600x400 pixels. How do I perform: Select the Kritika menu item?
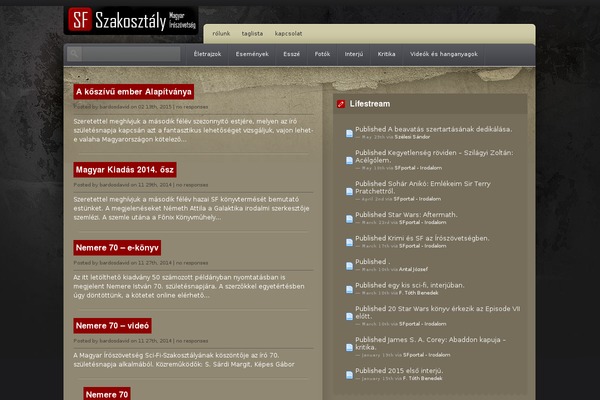point(386,54)
